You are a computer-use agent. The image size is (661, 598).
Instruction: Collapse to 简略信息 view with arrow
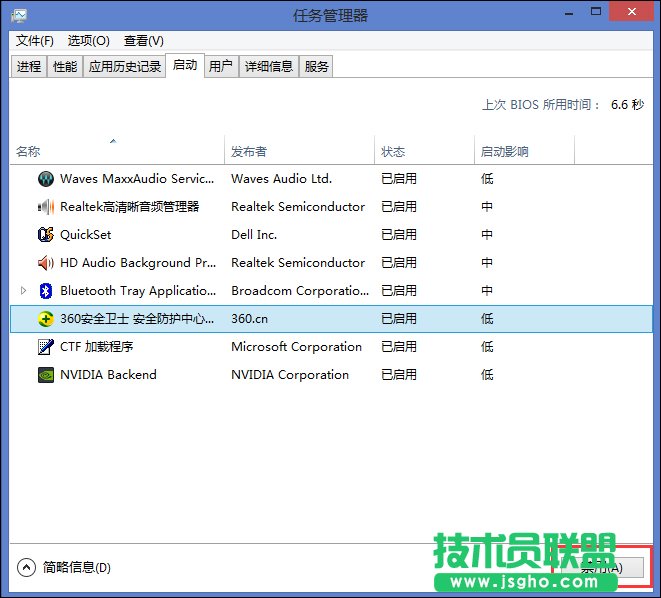(x=26, y=567)
